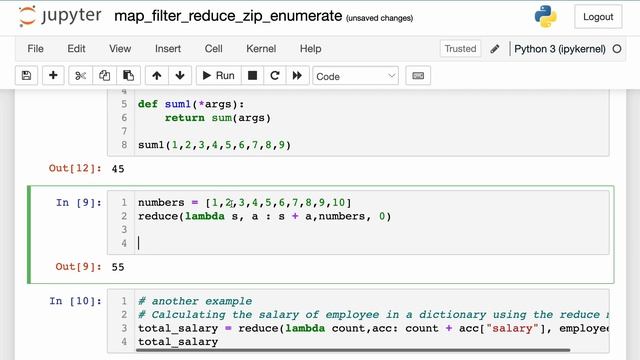Image resolution: width=640 pixels, height=360 pixels.
Task: Move selected cell up arrow
Action: coord(157,76)
